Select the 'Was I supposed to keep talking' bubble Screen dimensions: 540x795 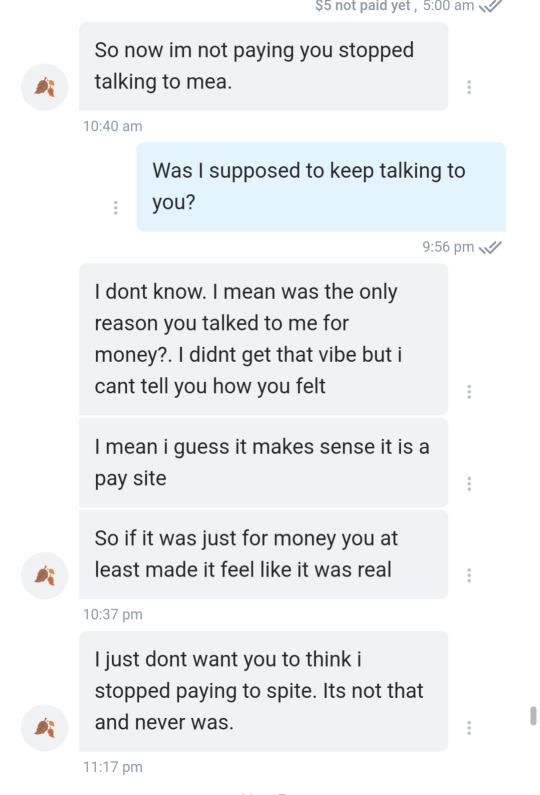point(321,187)
